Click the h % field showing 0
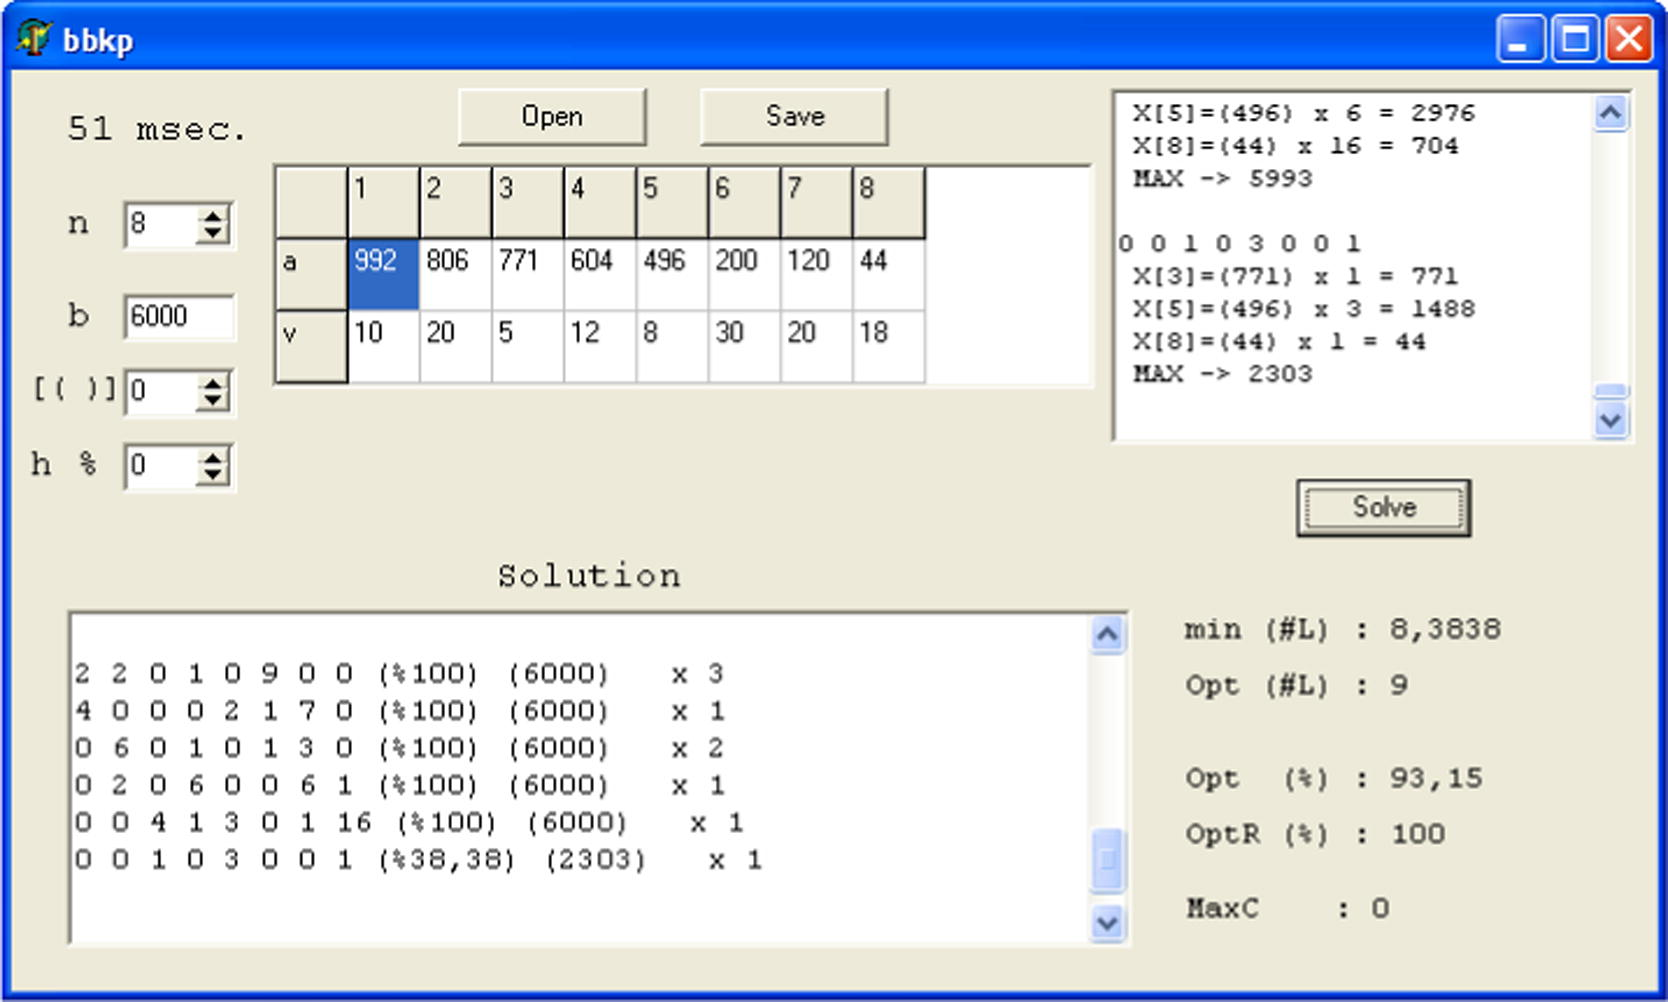This screenshot has height=1002, width=1668. [161, 466]
